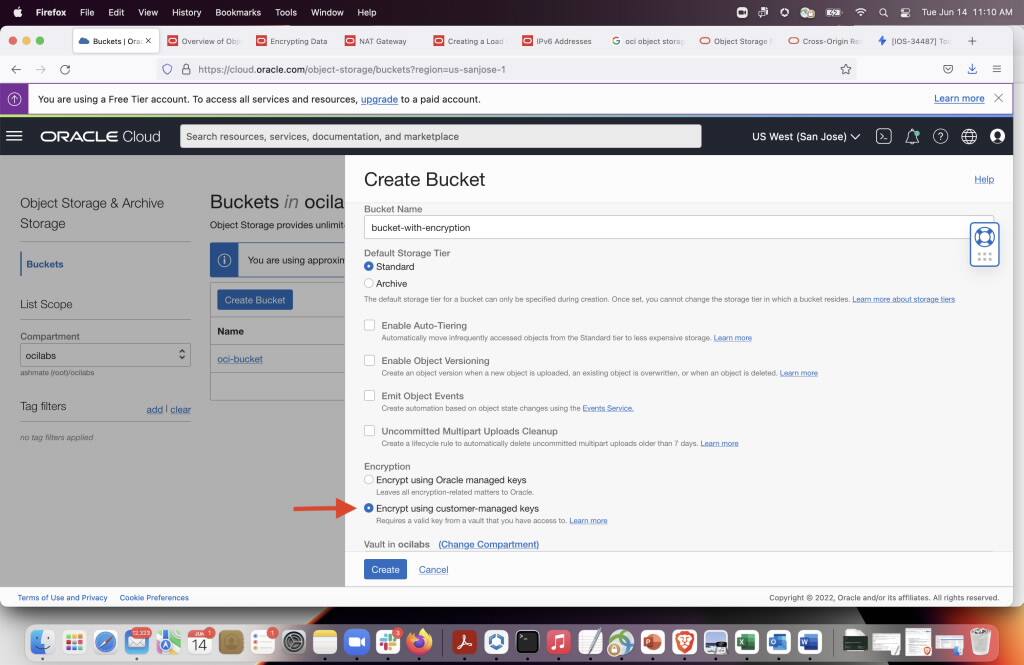The image size is (1024, 665).
Task: Open the Compartment selector showing ocilabs
Action: pyautogui.click(x=105, y=355)
